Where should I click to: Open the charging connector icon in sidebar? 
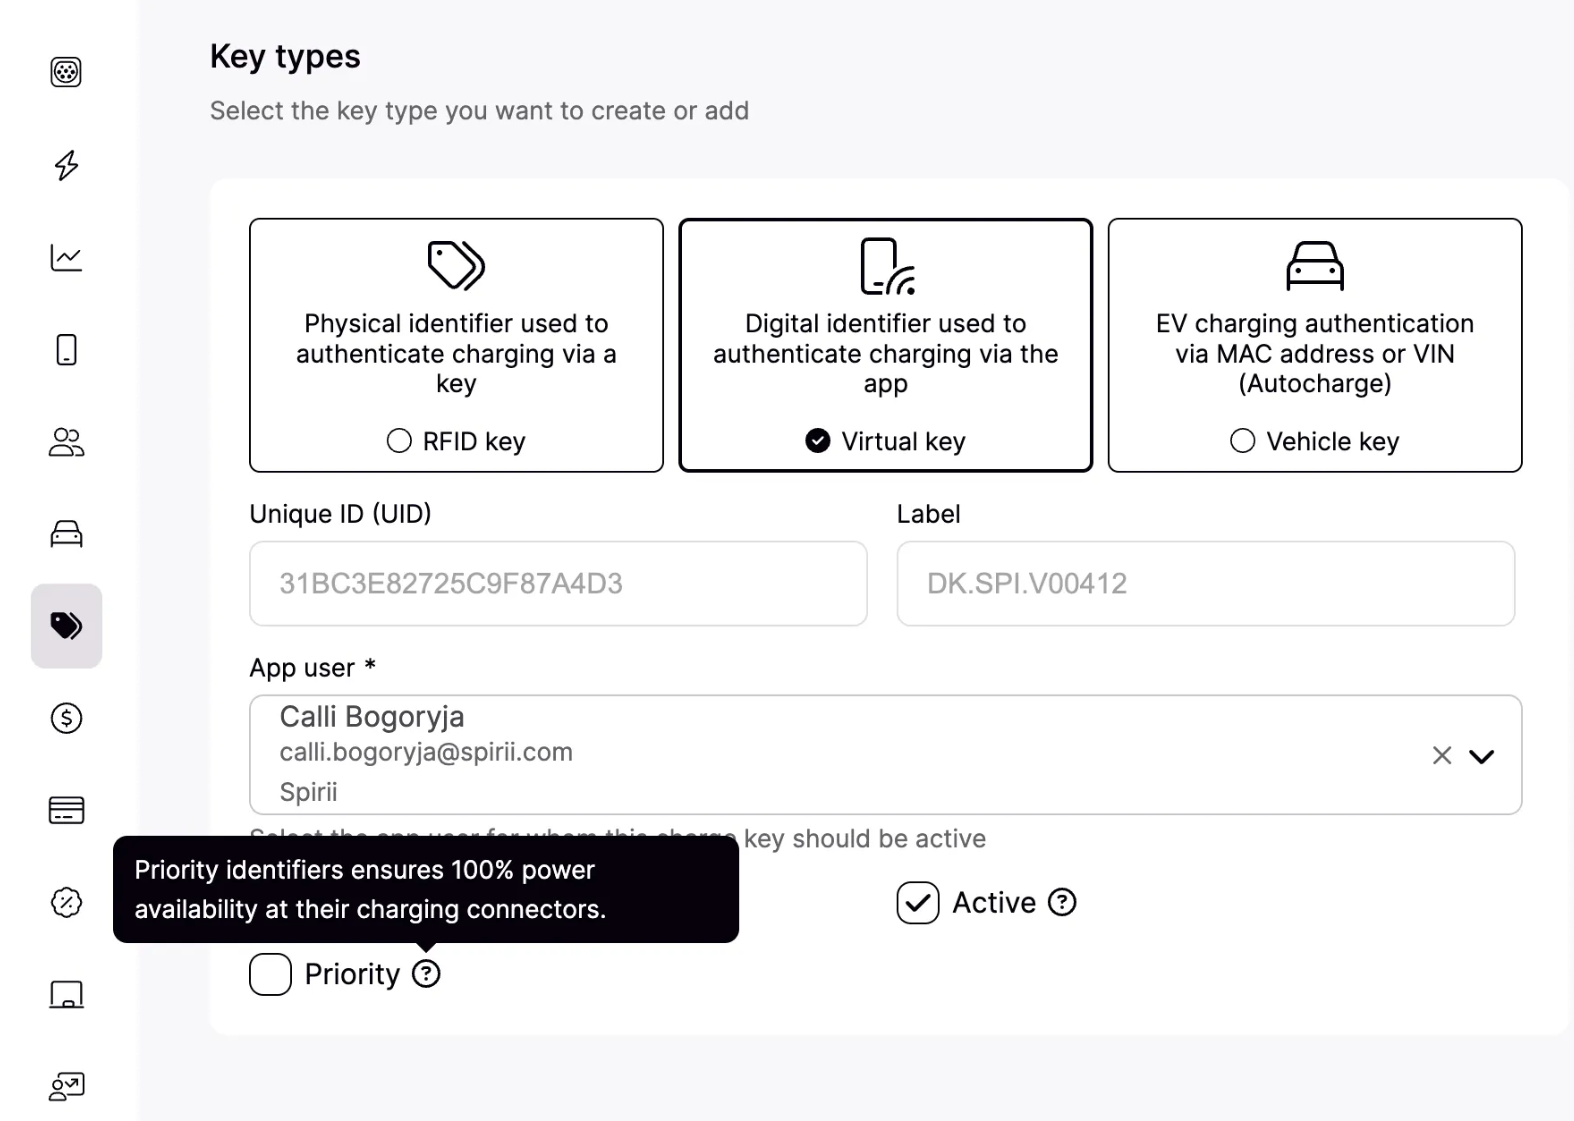tap(66, 72)
